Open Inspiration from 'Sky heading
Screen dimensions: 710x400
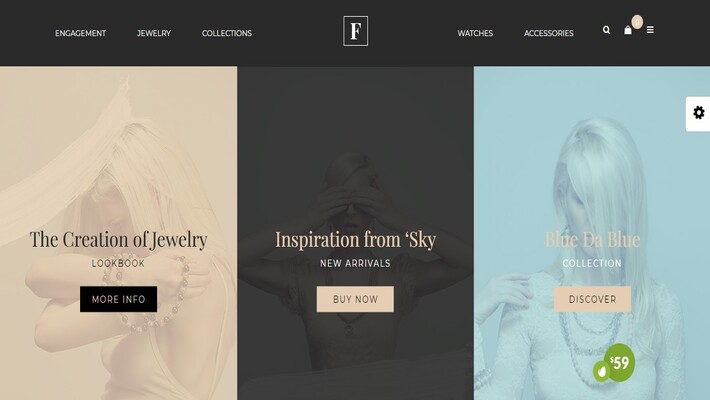355,240
